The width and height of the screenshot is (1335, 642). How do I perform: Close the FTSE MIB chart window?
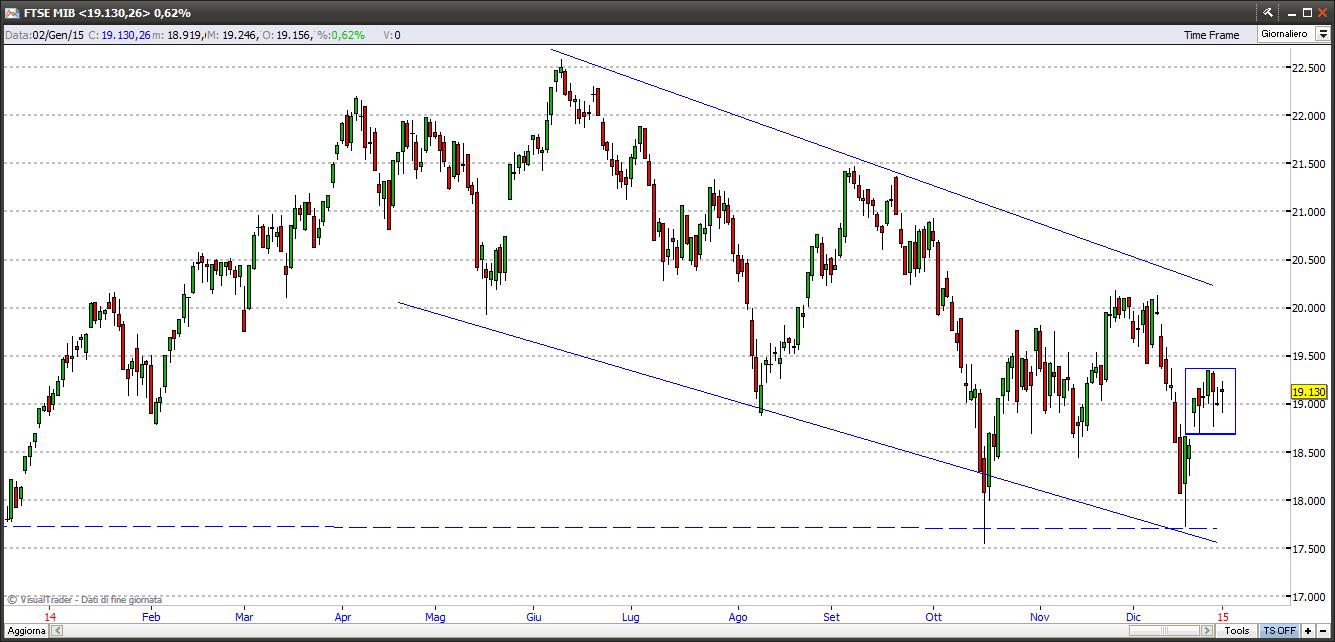pos(1323,13)
